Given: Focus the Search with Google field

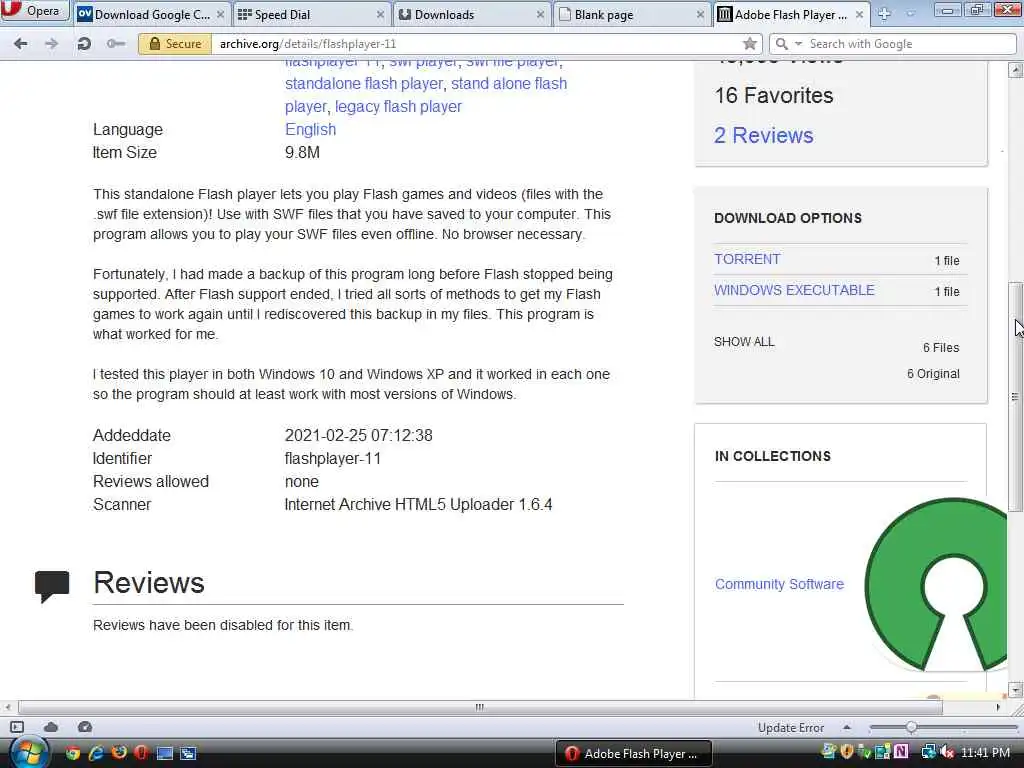Looking at the screenshot, I should [910, 44].
